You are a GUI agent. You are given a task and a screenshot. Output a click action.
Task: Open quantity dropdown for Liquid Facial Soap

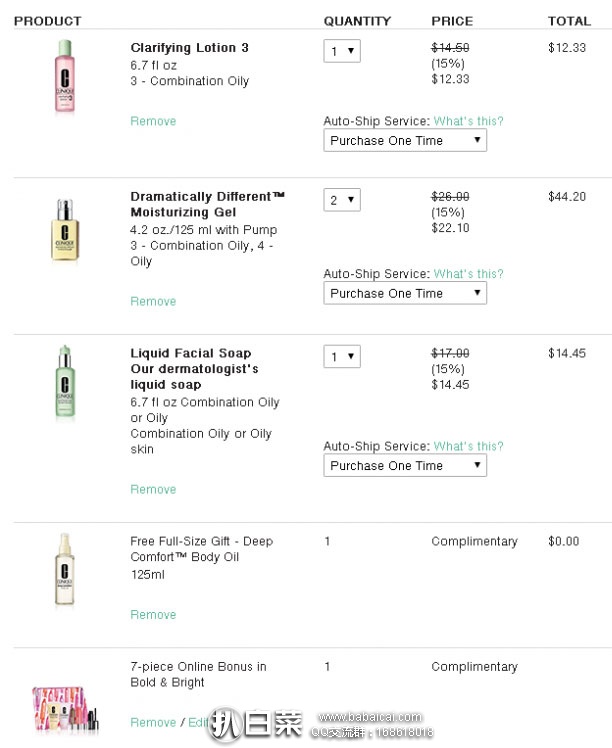[341, 357]
